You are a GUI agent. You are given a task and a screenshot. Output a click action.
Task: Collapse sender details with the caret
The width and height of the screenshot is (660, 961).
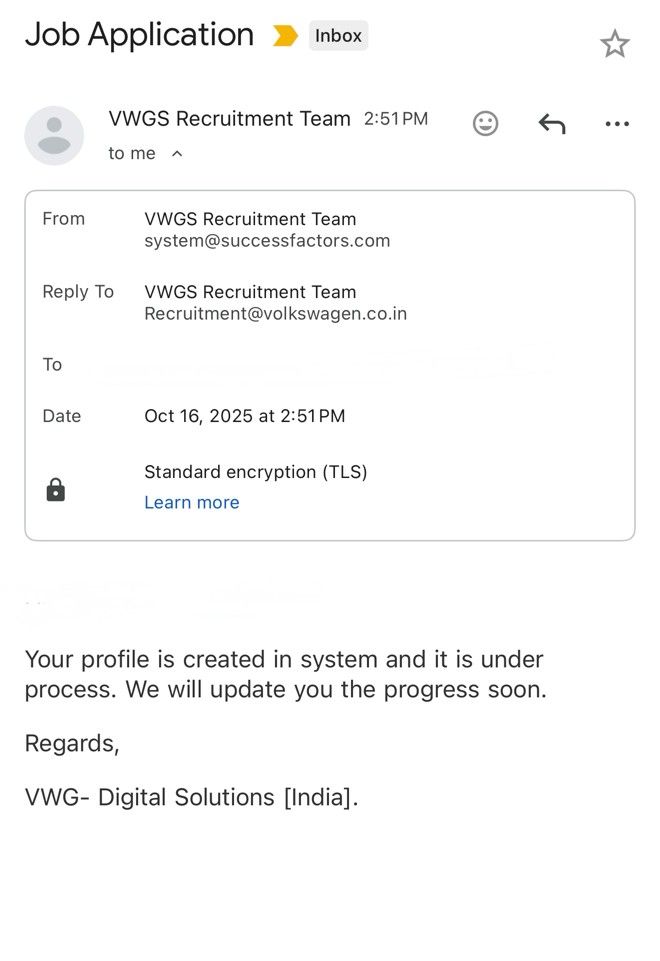(x=177, y=153)
